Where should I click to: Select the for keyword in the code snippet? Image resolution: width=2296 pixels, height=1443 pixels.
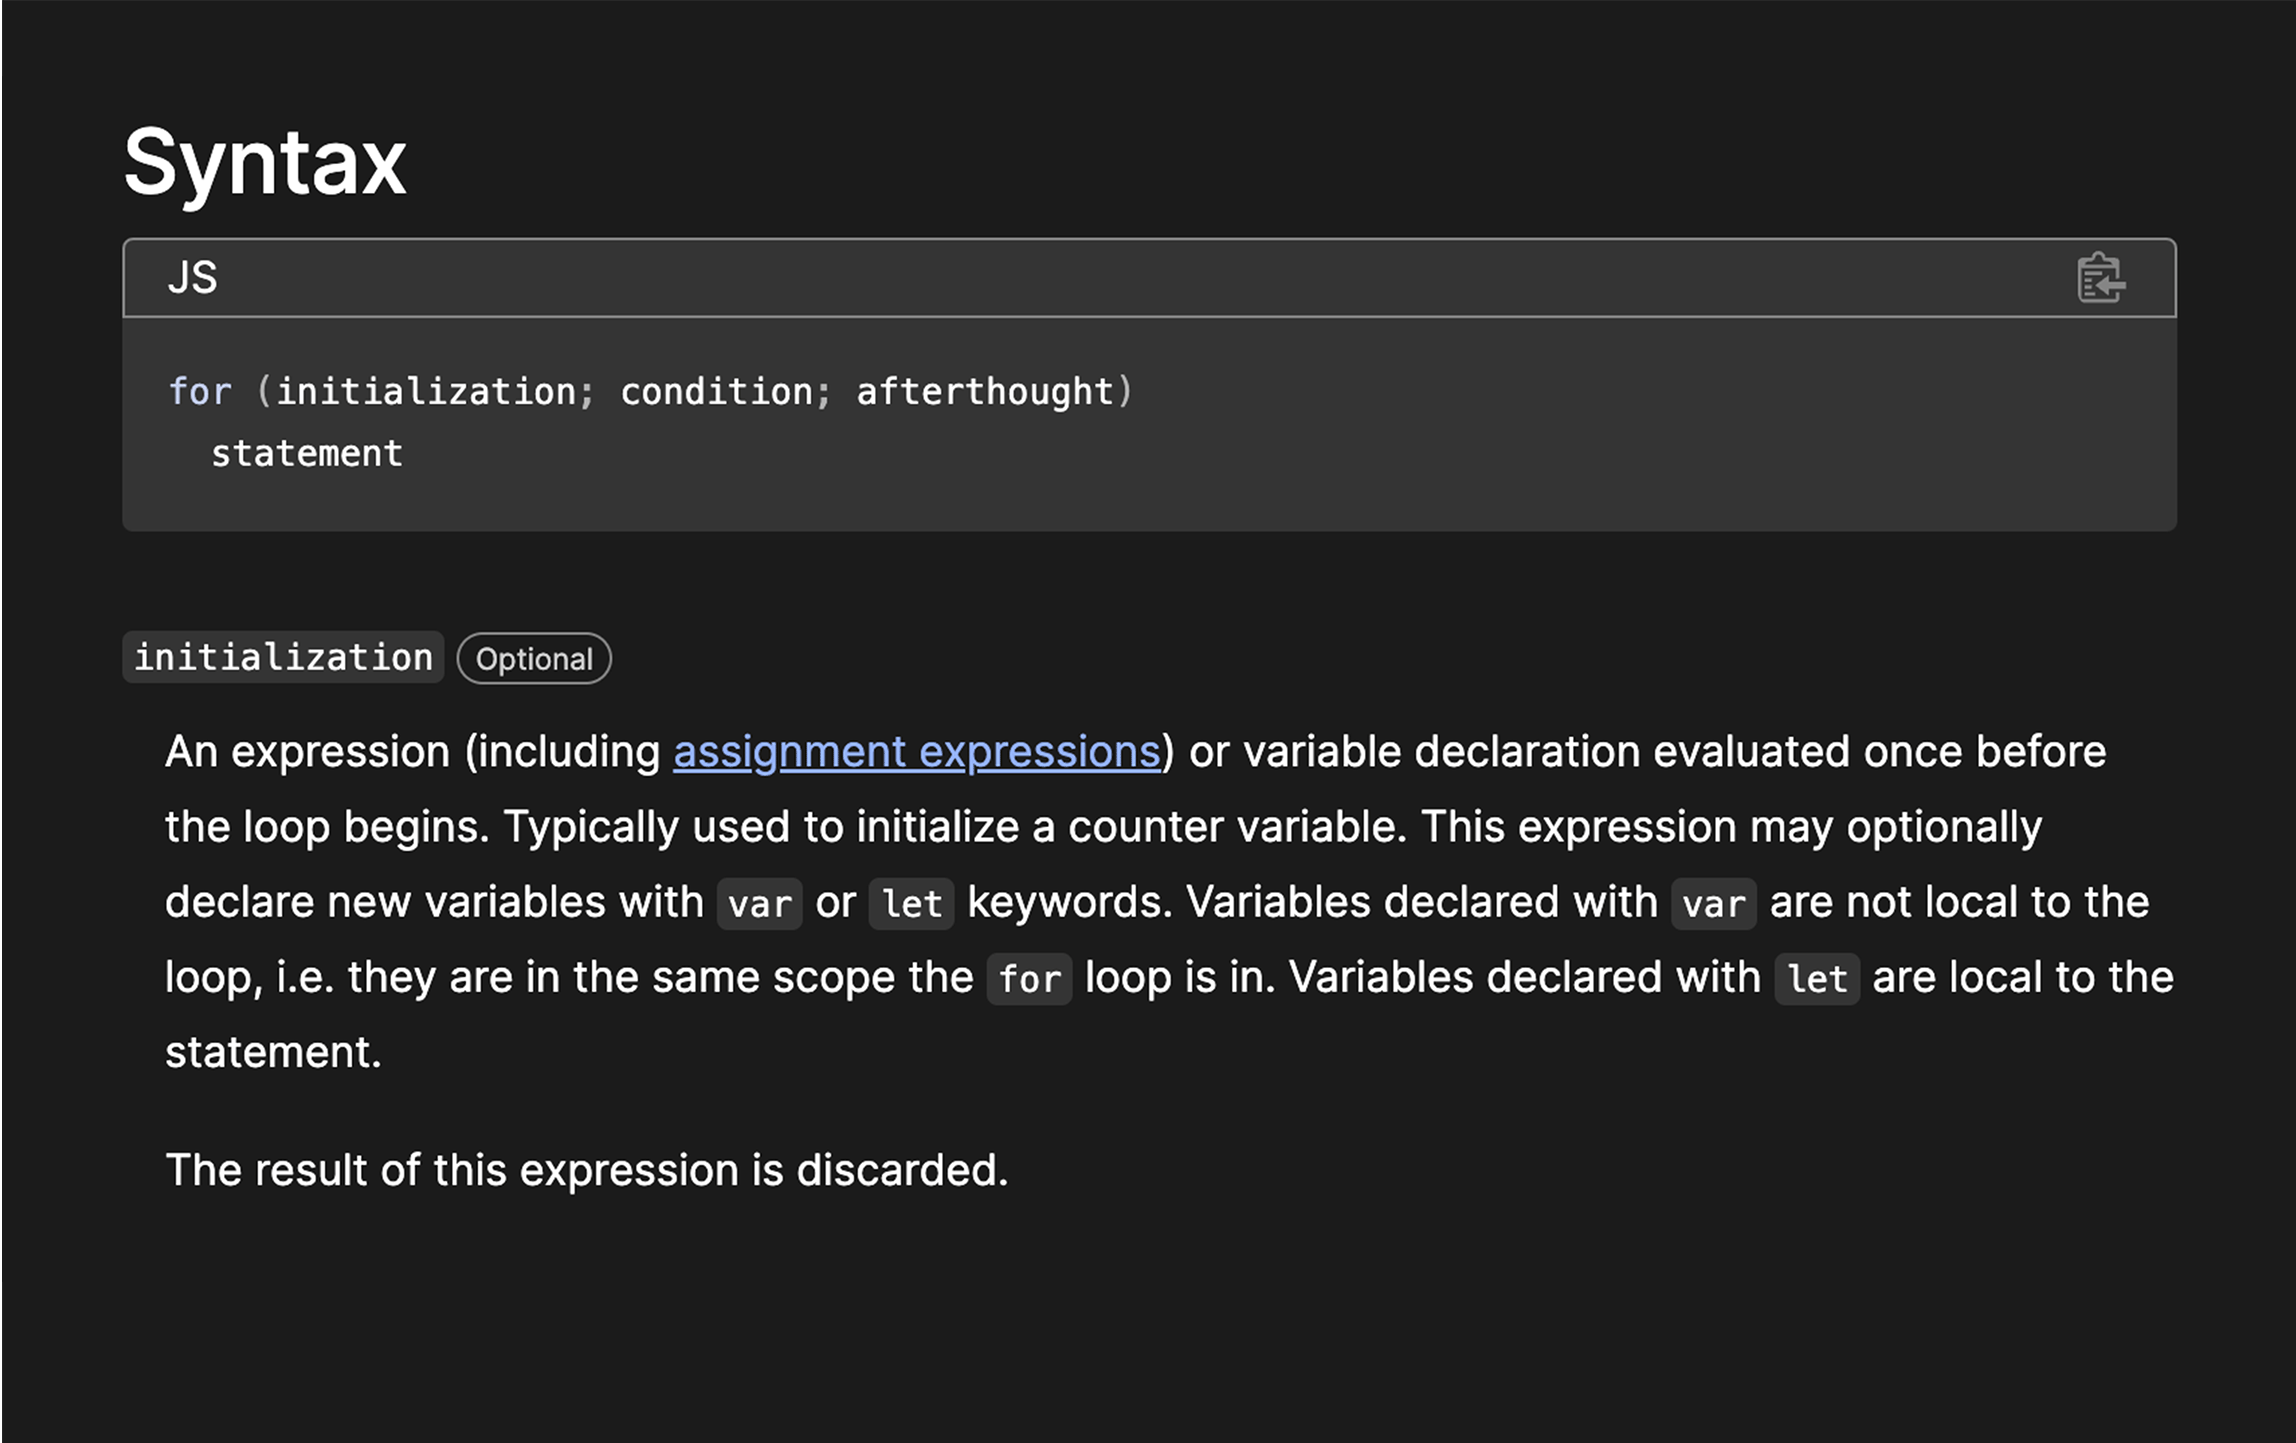coord(199,391)
